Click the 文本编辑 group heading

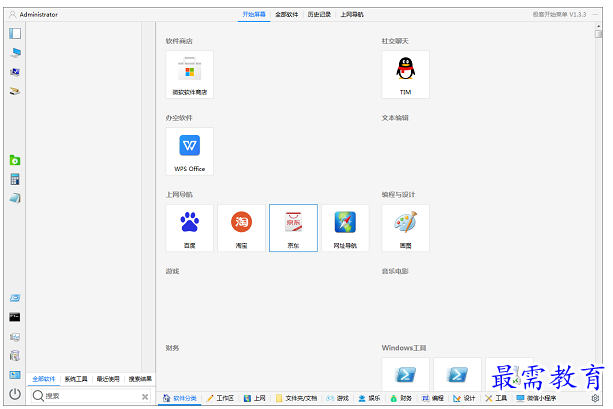(x=395, y=118)
